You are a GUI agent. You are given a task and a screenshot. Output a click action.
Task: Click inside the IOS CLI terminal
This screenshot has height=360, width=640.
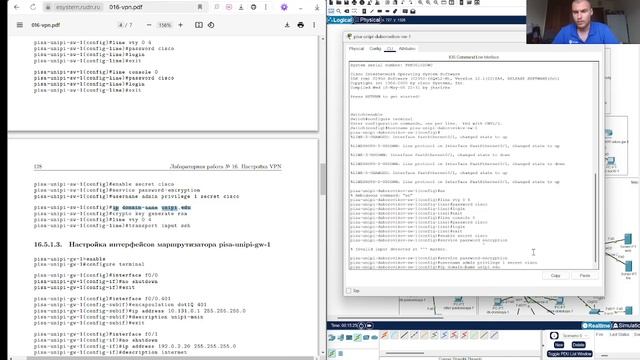click(x=472, y=165)
